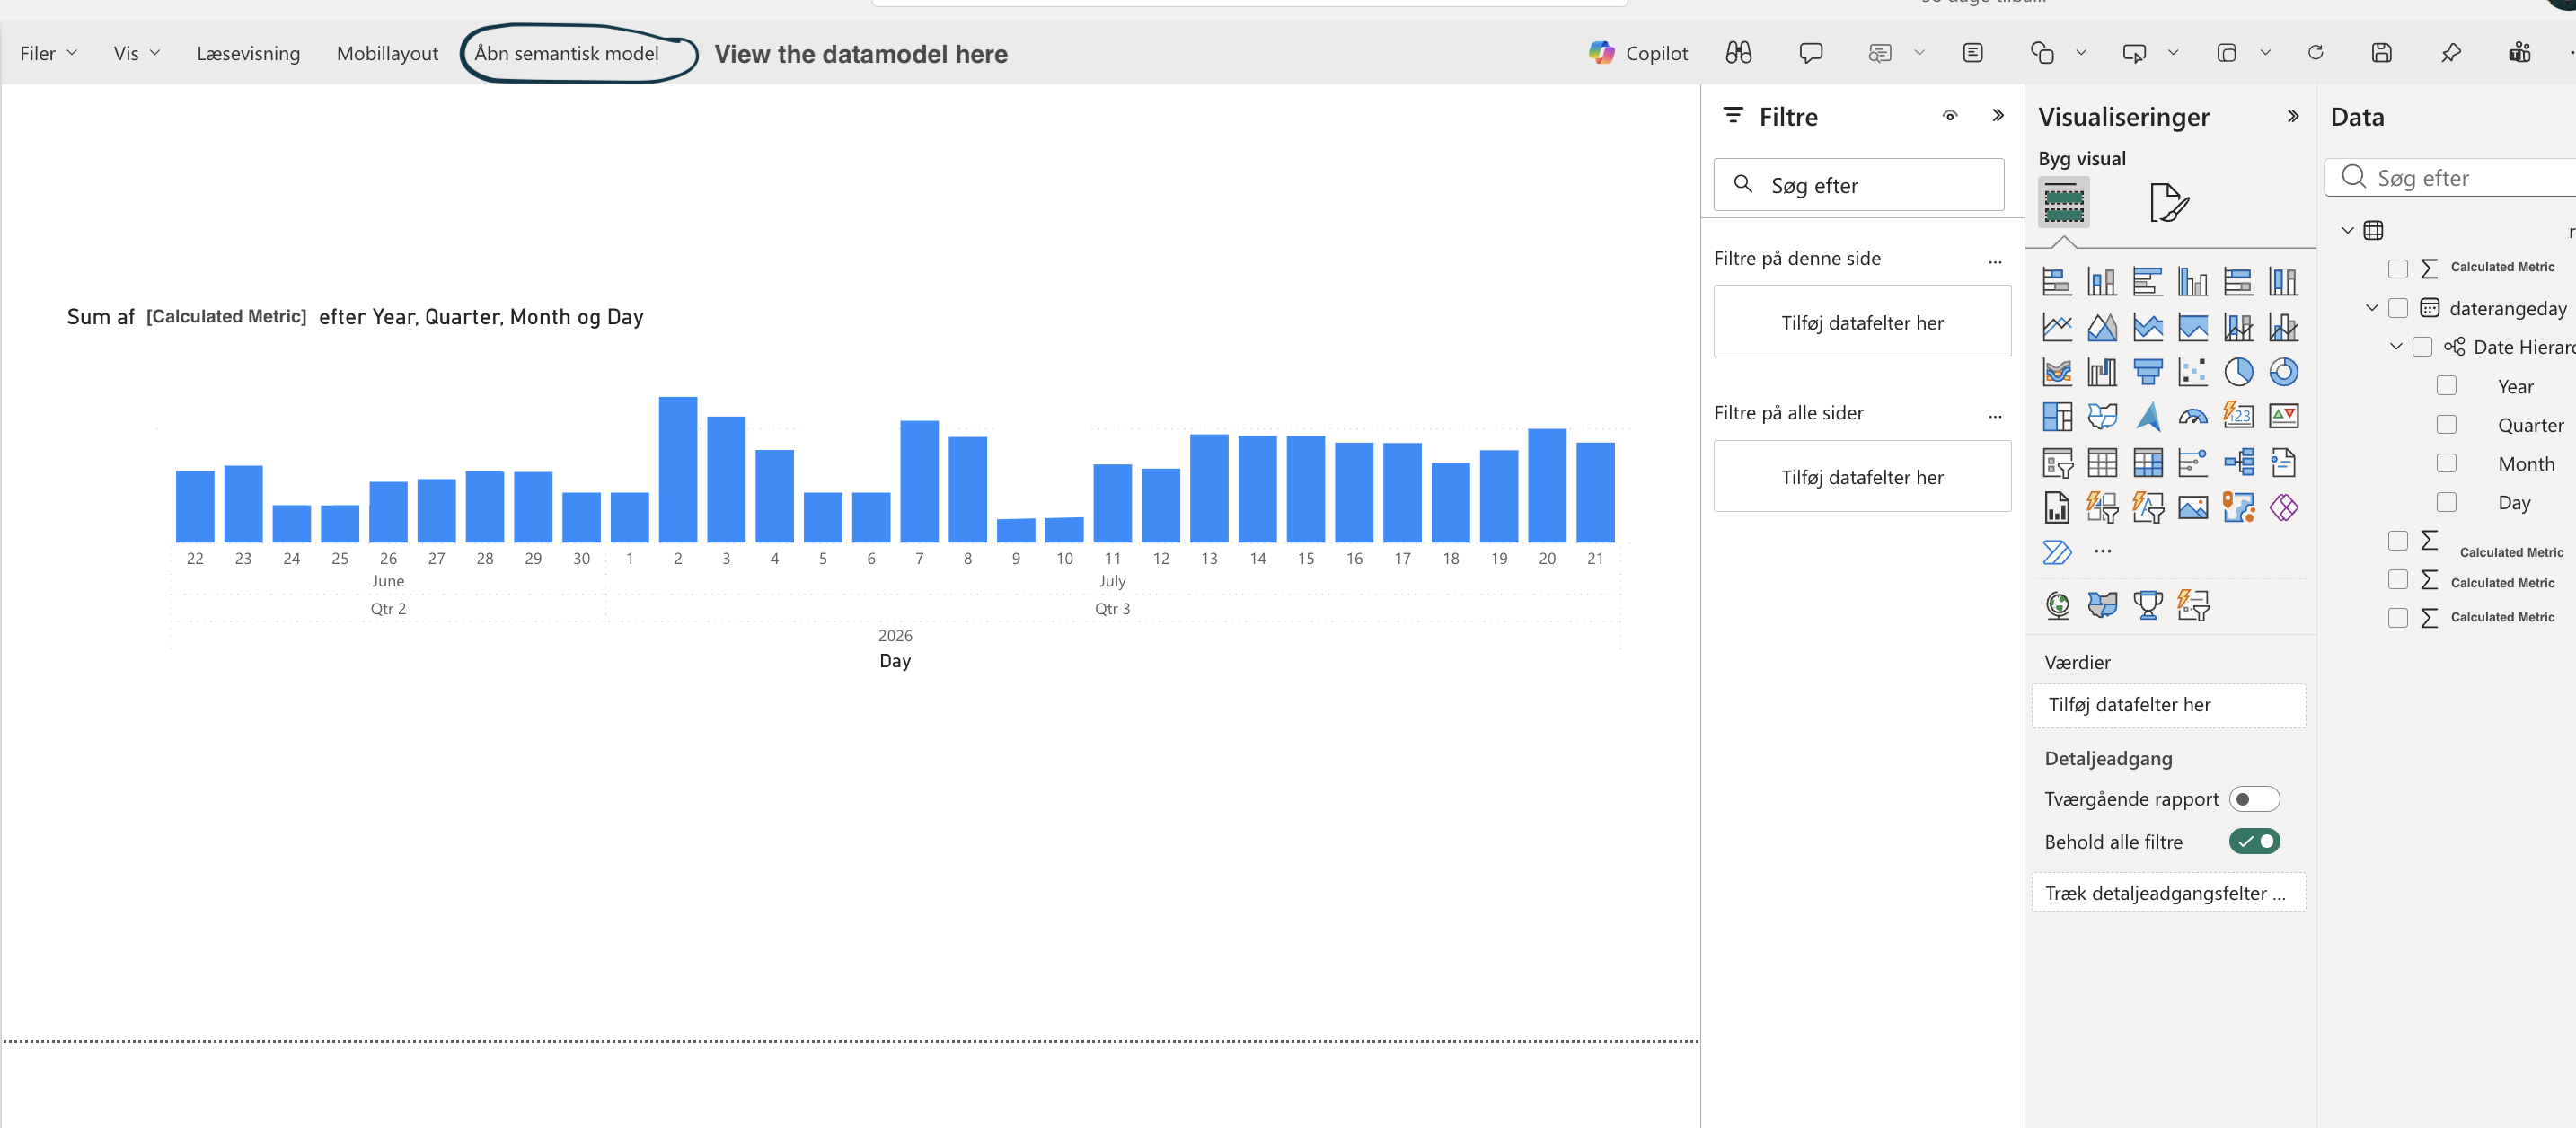Click the pin to dashboard icon

[x=2449, y=53]
